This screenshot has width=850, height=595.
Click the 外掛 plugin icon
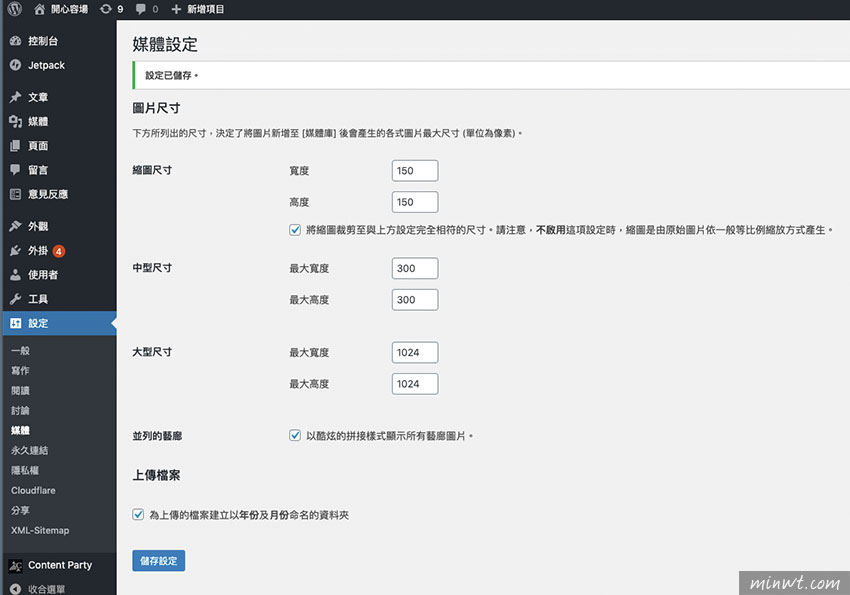point(15,250)
